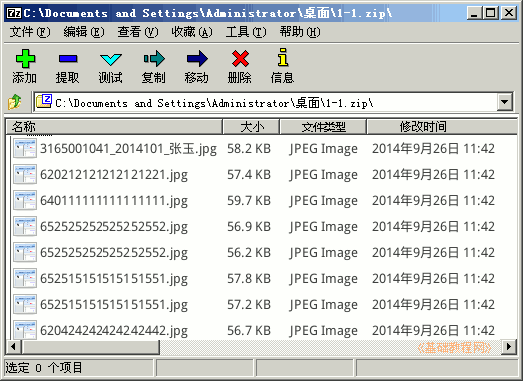The width and height of the screenshot is (523, 381).
Task: Click the 7z application icon in the title bar
Action: (14, 13)
